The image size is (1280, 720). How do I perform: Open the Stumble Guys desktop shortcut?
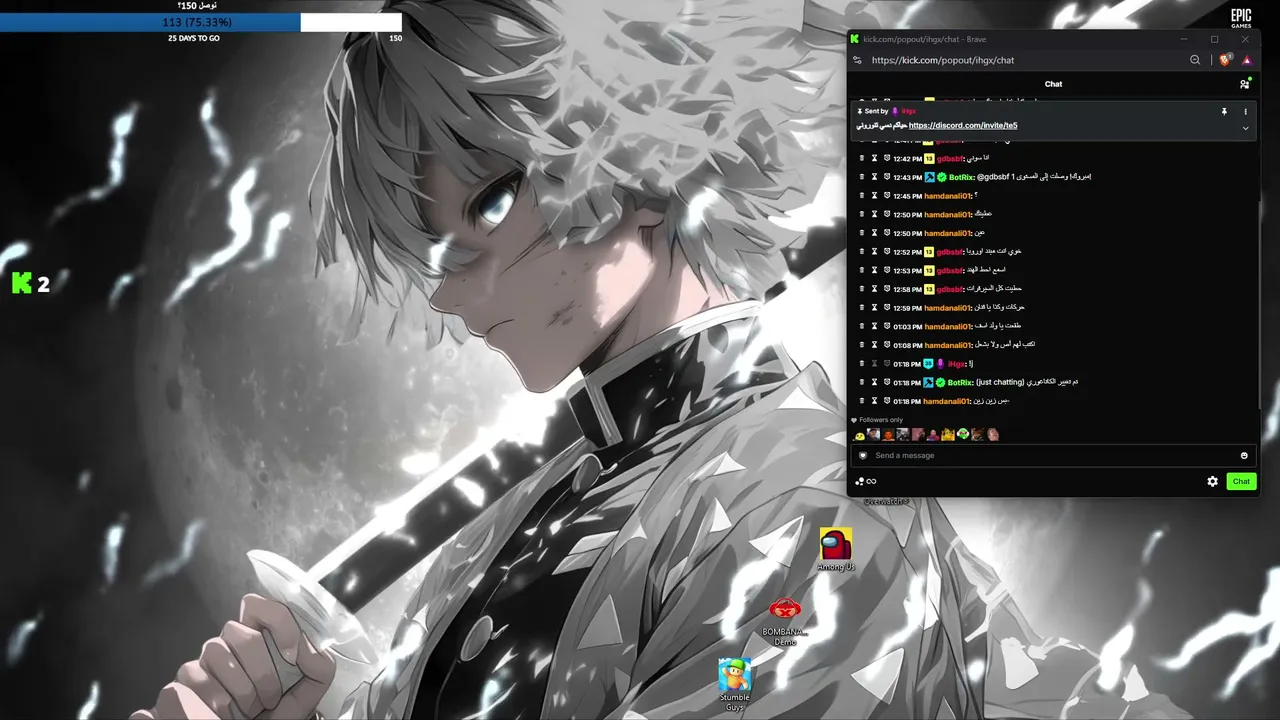click(735, 685)
